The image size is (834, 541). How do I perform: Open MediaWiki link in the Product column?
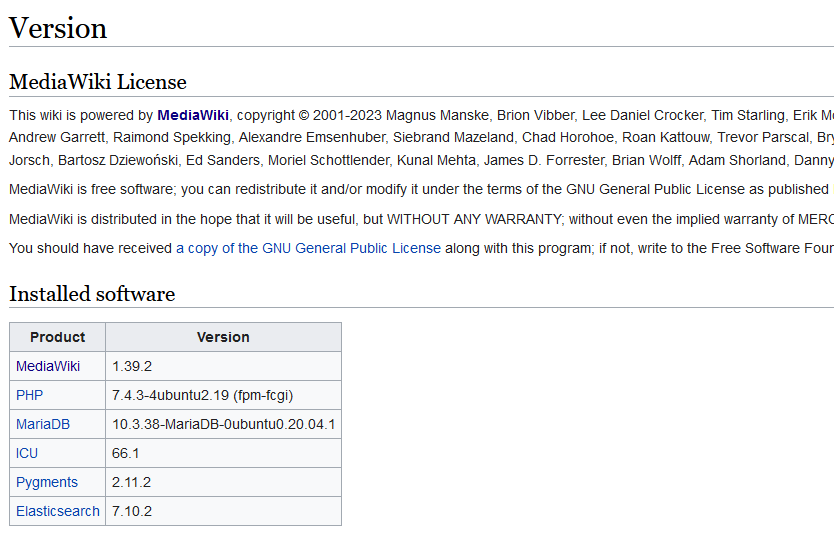pos(48,367)
